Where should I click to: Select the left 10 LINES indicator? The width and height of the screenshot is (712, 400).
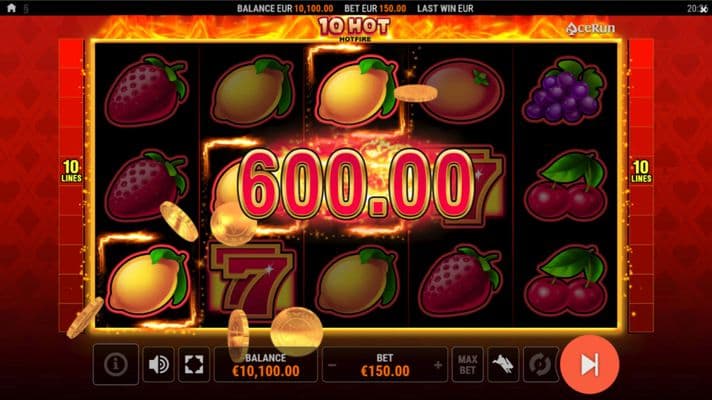coord(71,171)
